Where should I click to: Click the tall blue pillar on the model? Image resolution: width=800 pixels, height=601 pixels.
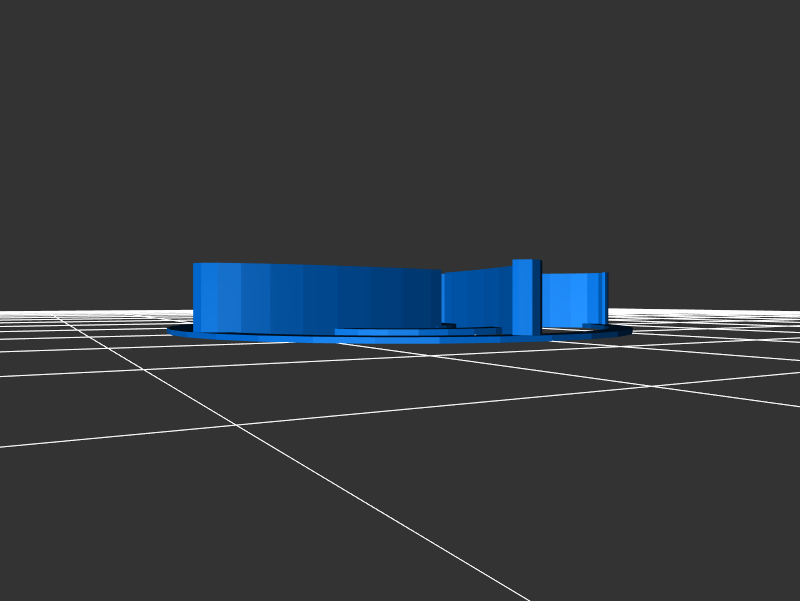[x=521, y=298]
